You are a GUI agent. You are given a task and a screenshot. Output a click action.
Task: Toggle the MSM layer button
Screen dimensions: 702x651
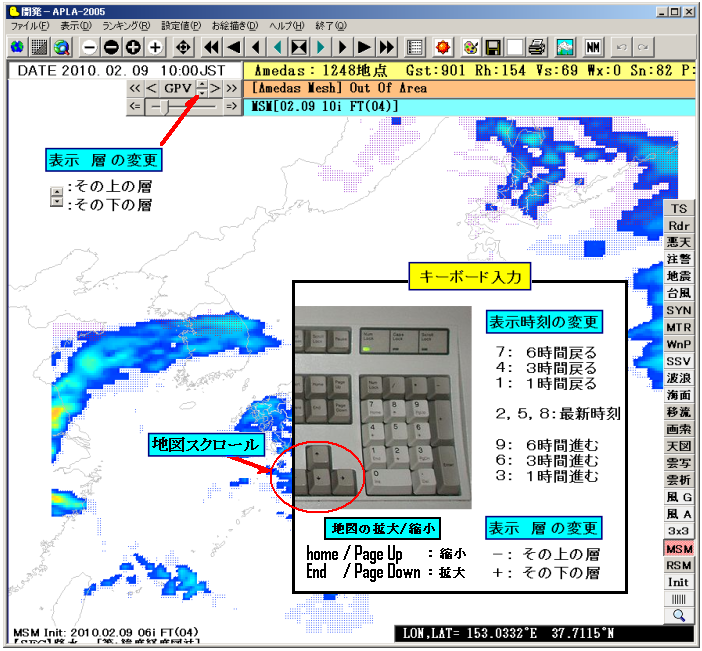[679, 549]
